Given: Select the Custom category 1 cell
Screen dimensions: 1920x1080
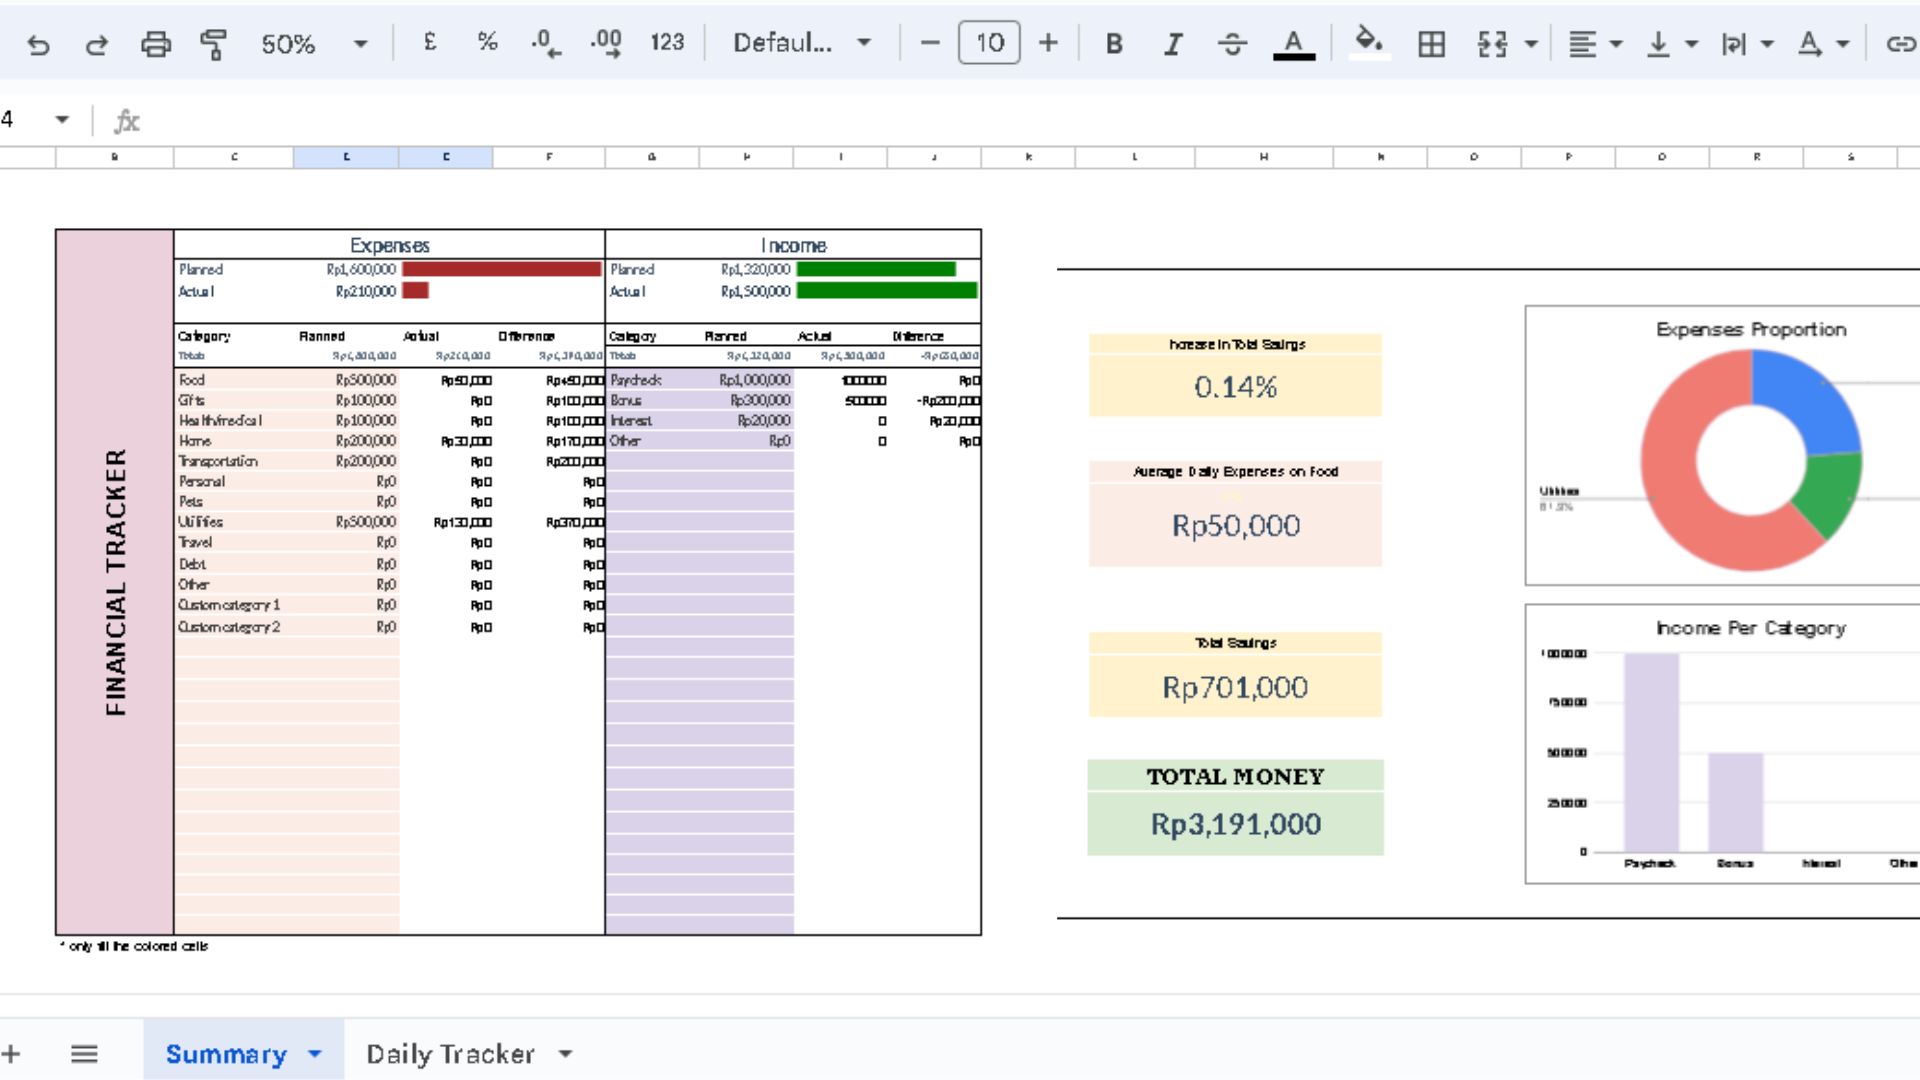Looking at the screenshot, I should click(x=234, y=605).
